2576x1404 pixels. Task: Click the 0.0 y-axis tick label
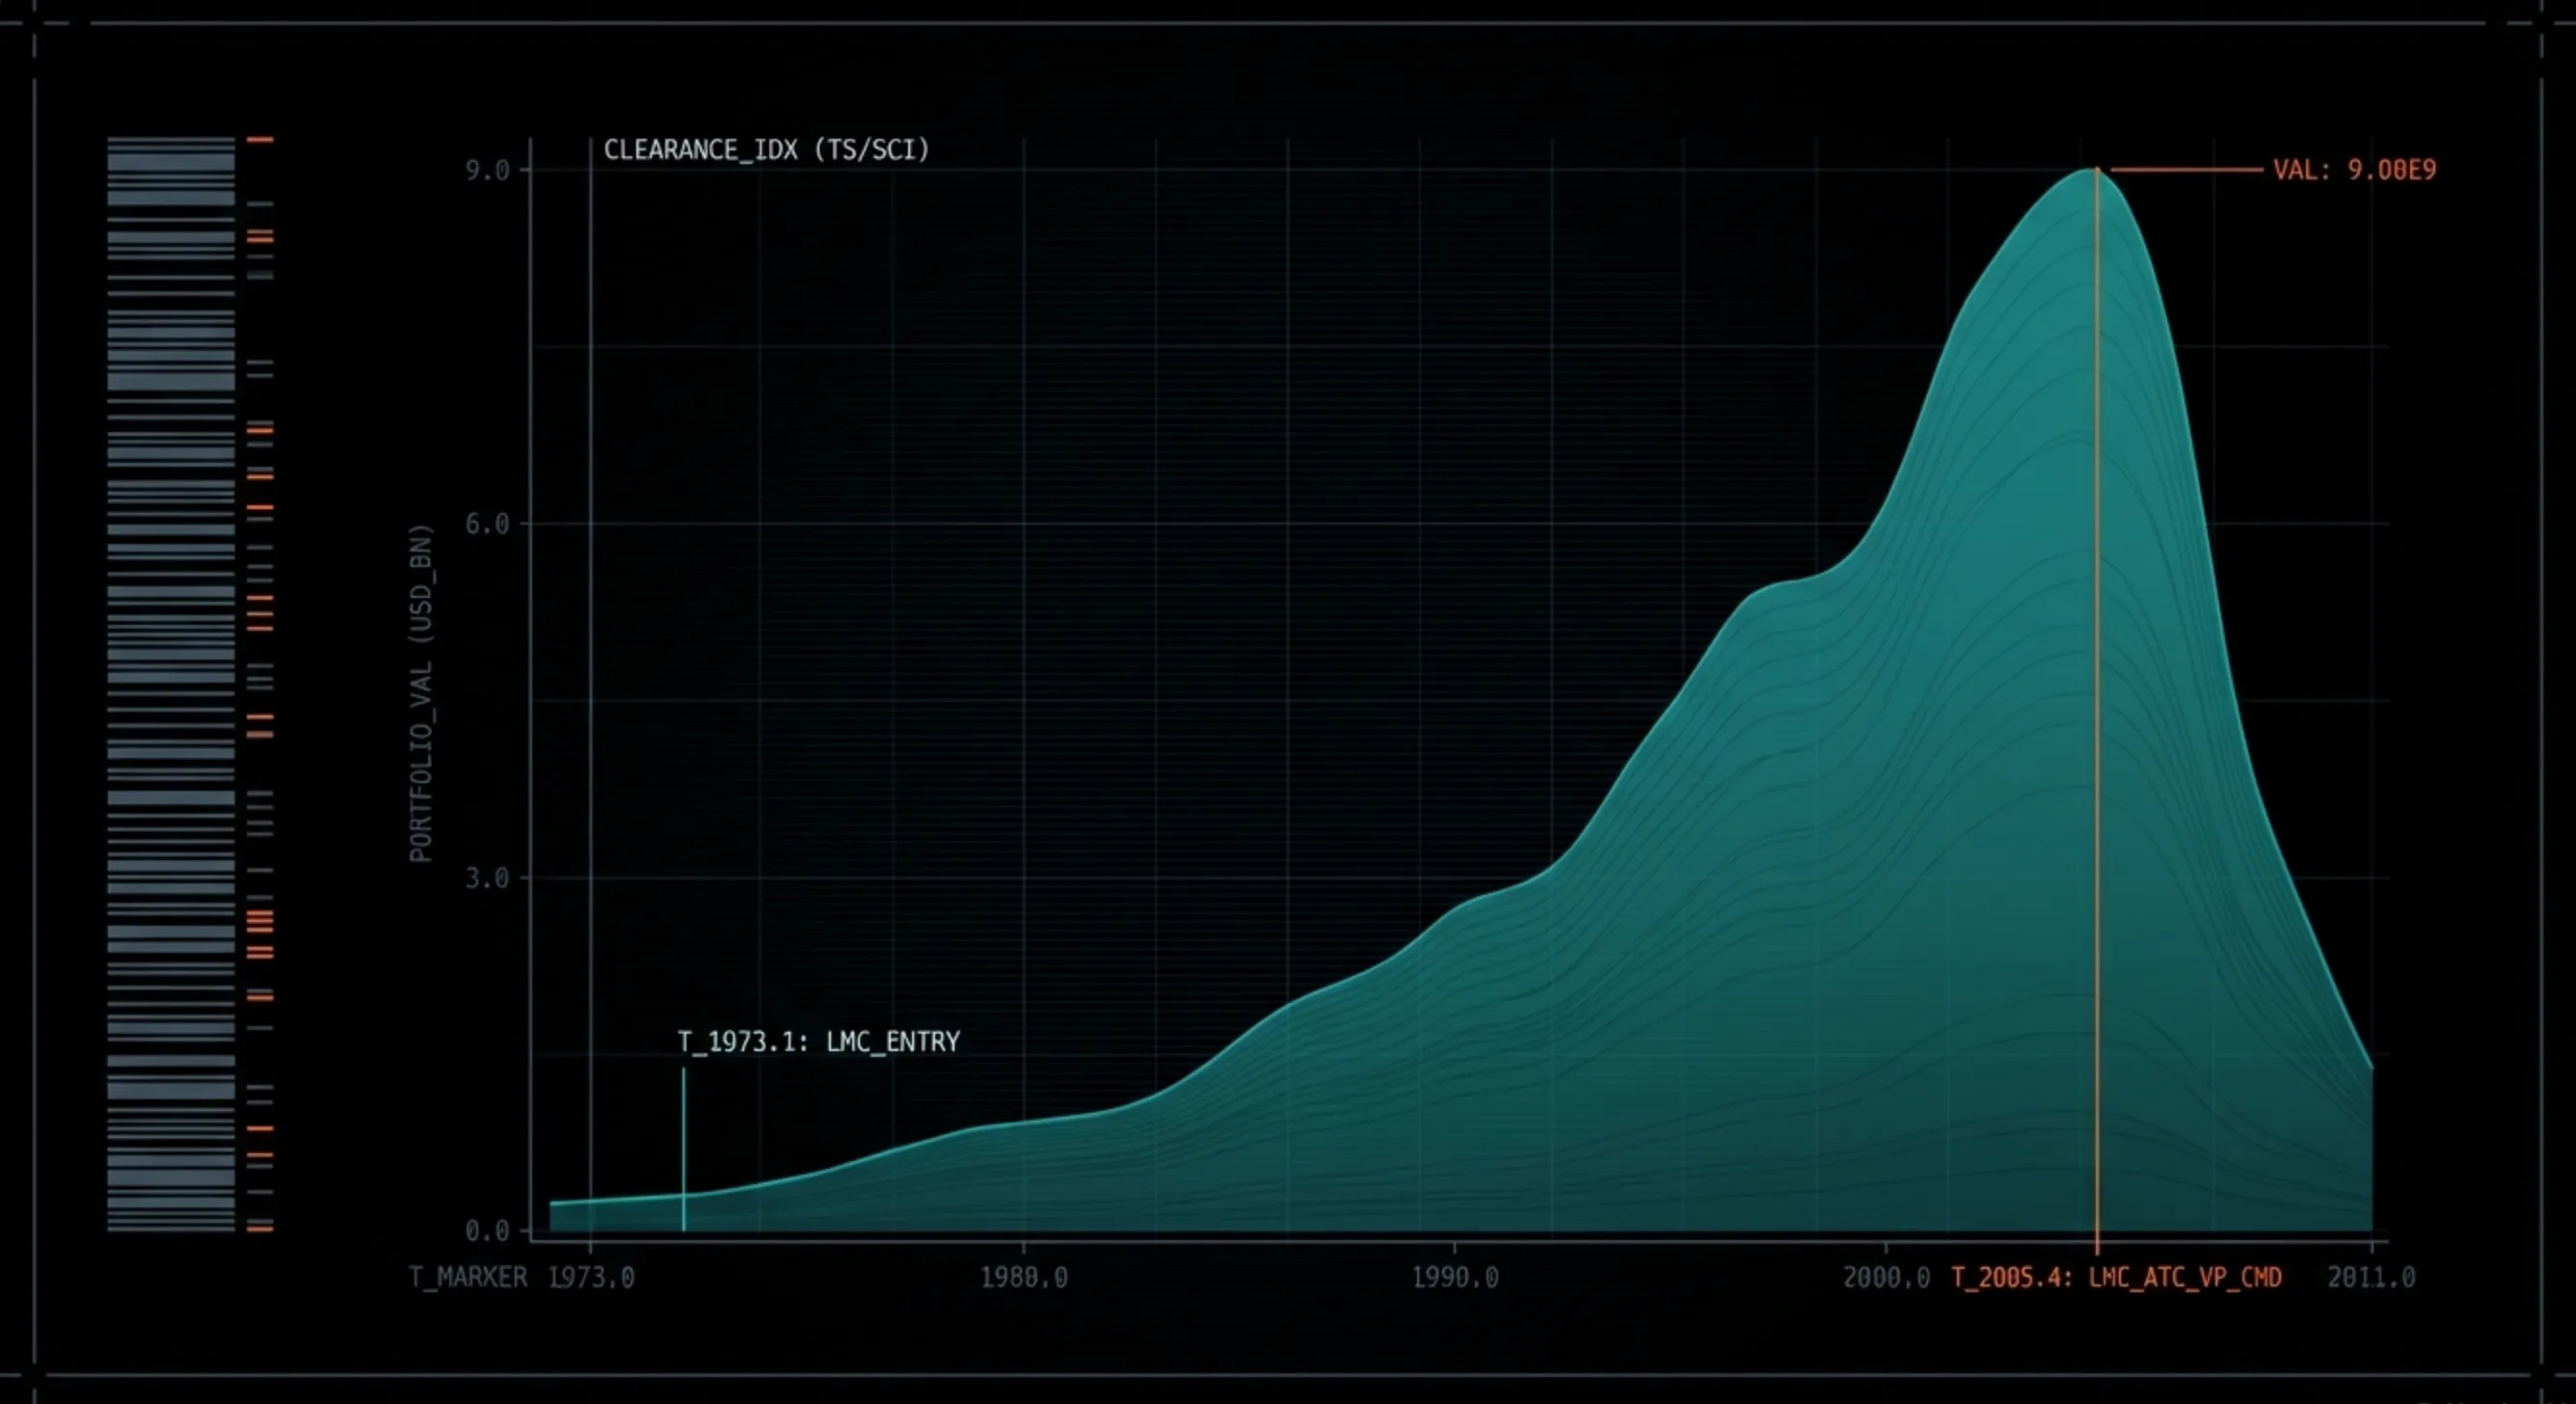487,1231
